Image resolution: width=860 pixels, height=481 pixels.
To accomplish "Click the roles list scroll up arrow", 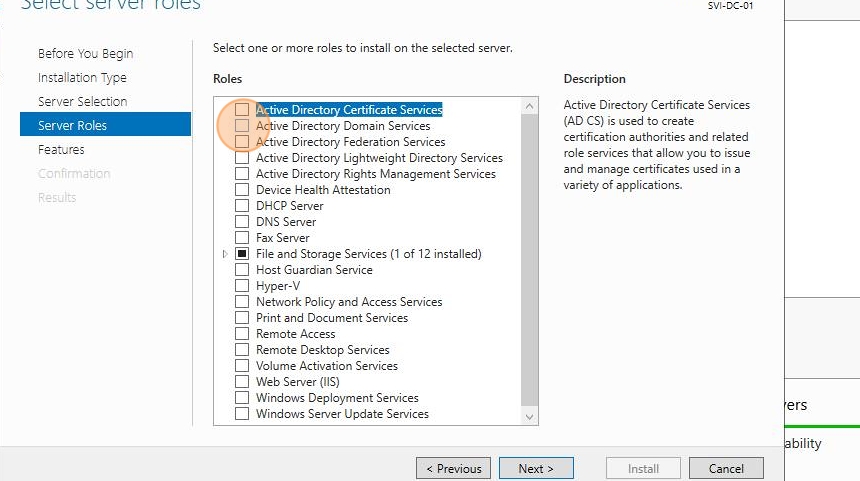I will 529,106.
